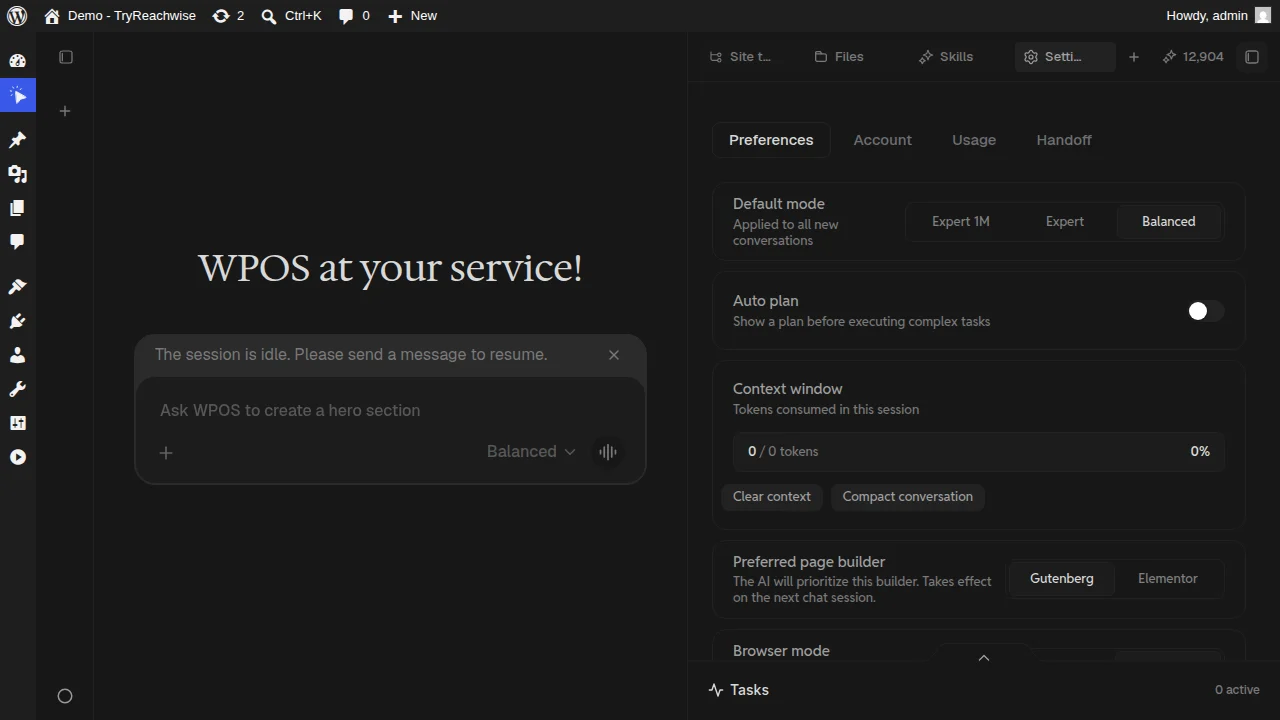The image size is (1280, 720).
Task: Open the Handoff settings tab
Action: pyautogui.click(x=1064, y=140)
